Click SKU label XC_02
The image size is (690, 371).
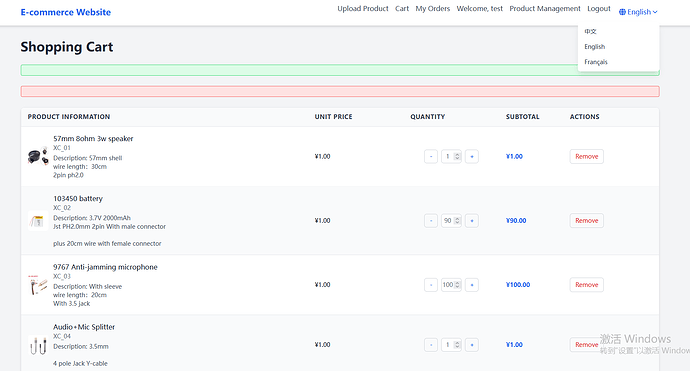pos(62,208)
